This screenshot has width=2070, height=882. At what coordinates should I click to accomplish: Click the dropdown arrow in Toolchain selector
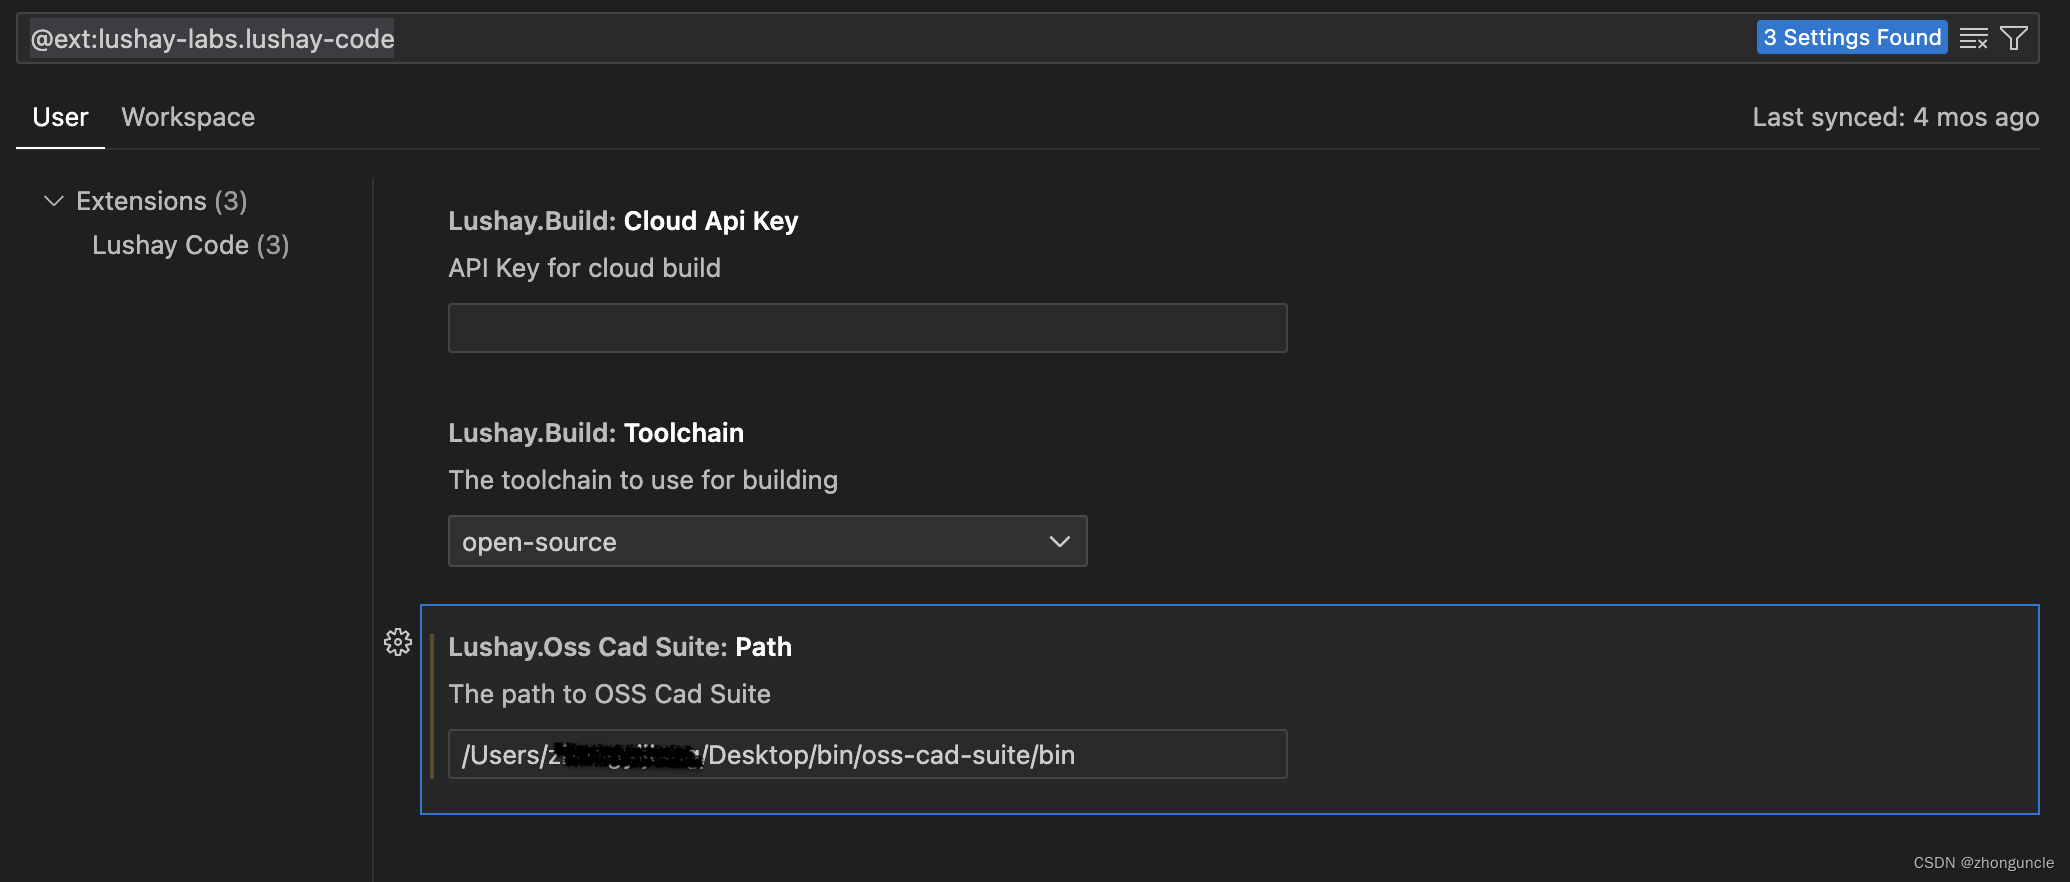click(1060, 541)
